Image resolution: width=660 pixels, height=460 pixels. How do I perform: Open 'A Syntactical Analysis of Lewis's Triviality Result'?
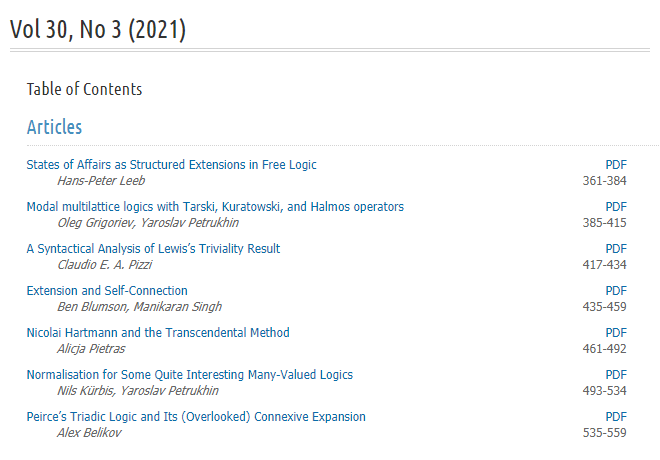click(x=153, y=249)
